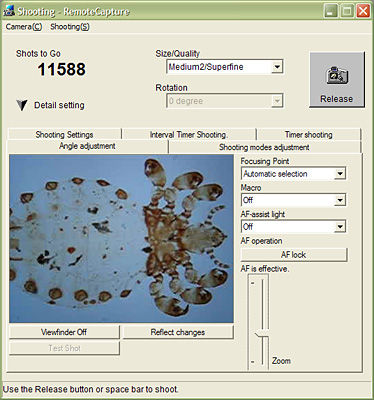Click the AF lock button
Viewport: 374px width, 400px height.
click(294, 255)
